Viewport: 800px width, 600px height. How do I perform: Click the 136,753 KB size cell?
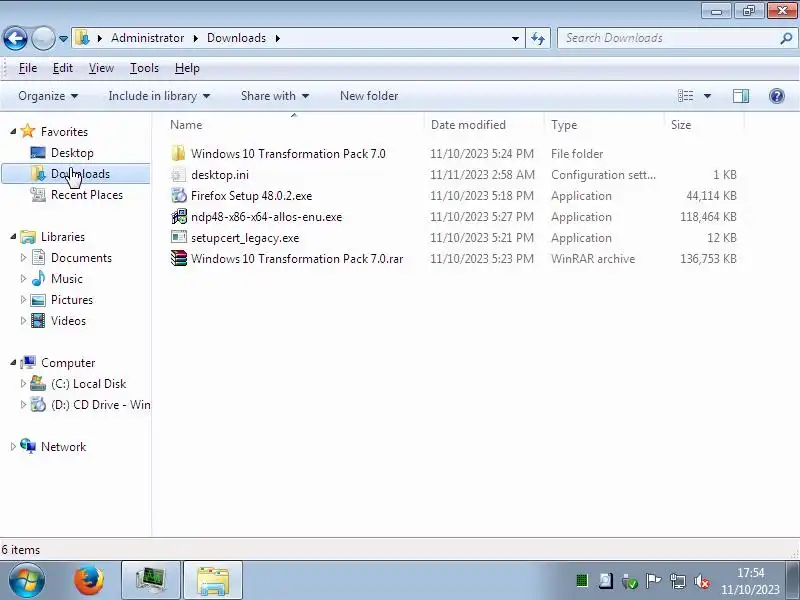tap(708, 259)
